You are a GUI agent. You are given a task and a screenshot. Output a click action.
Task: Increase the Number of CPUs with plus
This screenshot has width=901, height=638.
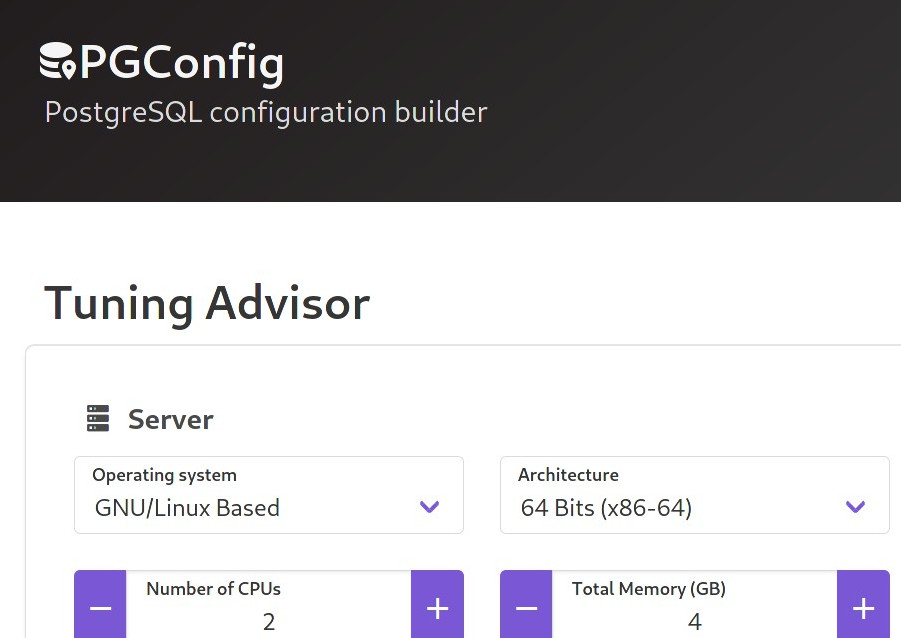pos(437,606)
